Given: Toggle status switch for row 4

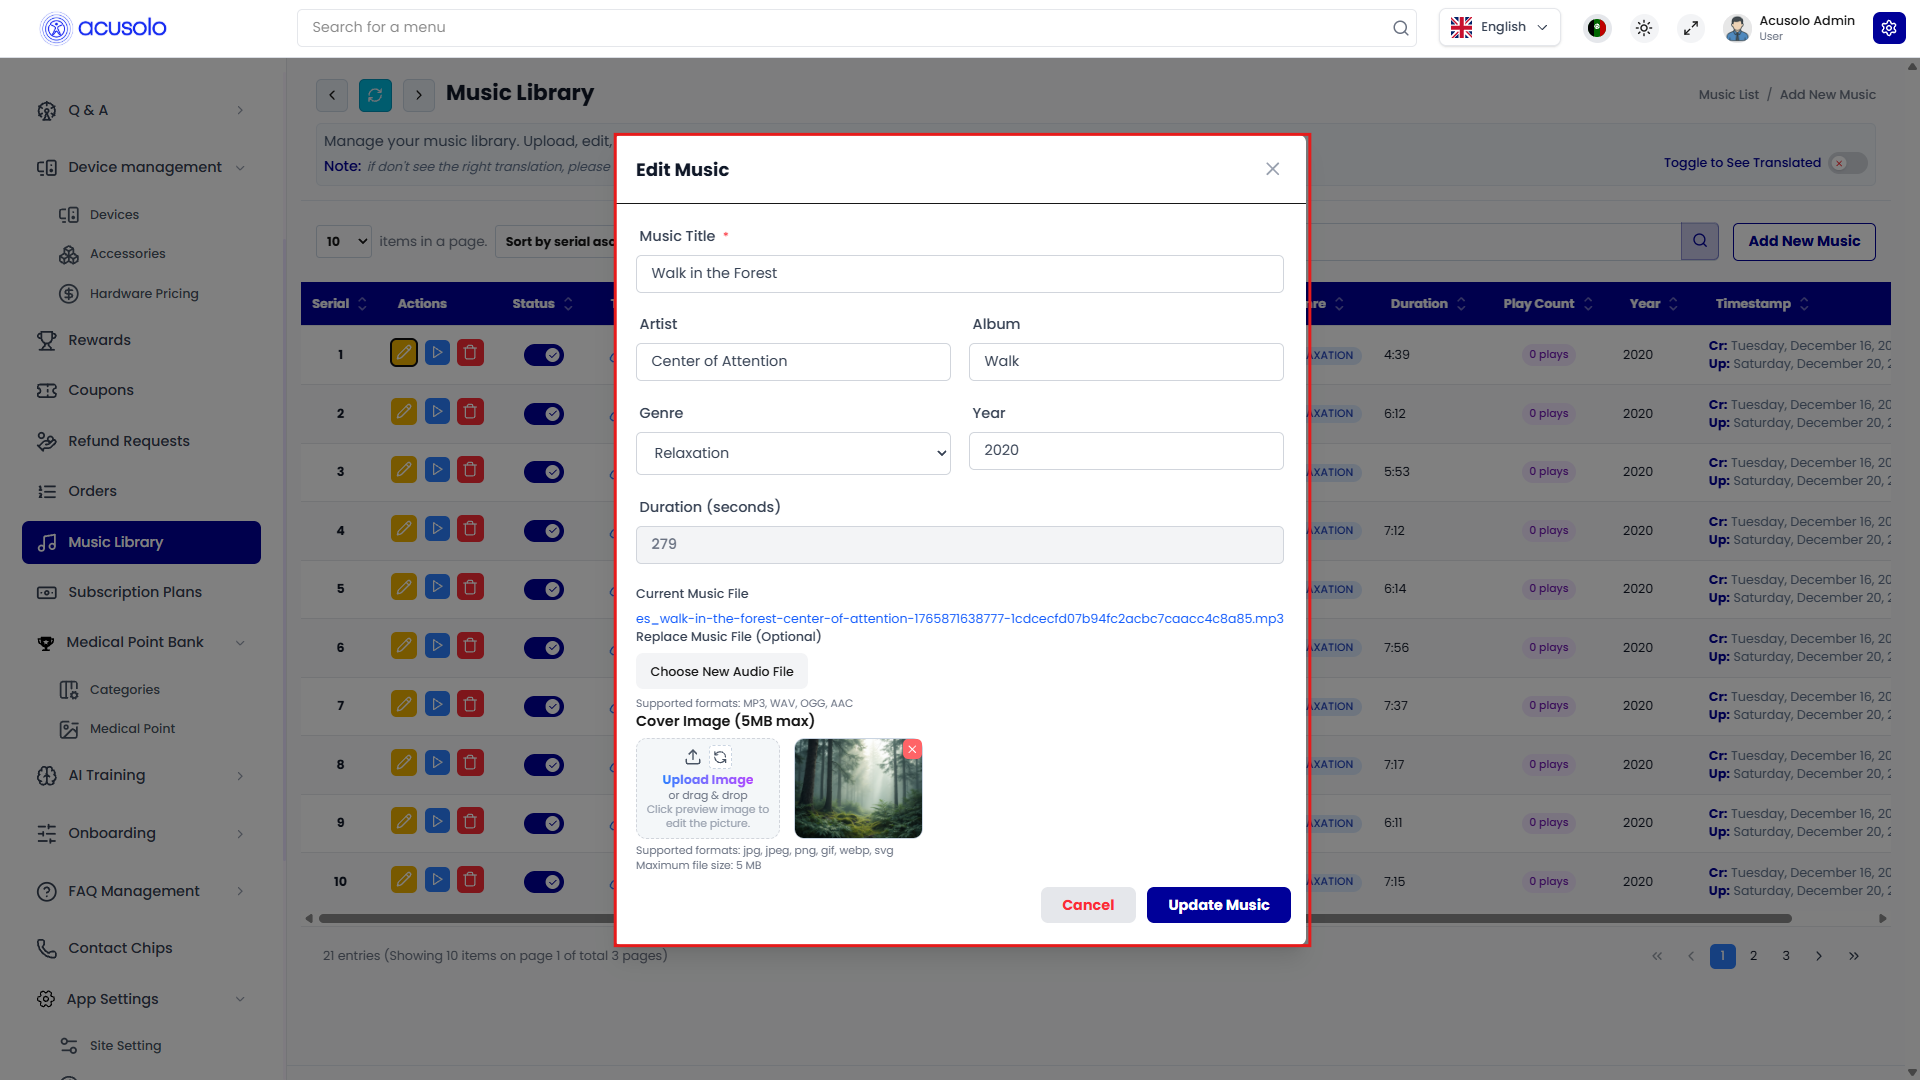Looking at the screenshot, I should coord(544,530).
